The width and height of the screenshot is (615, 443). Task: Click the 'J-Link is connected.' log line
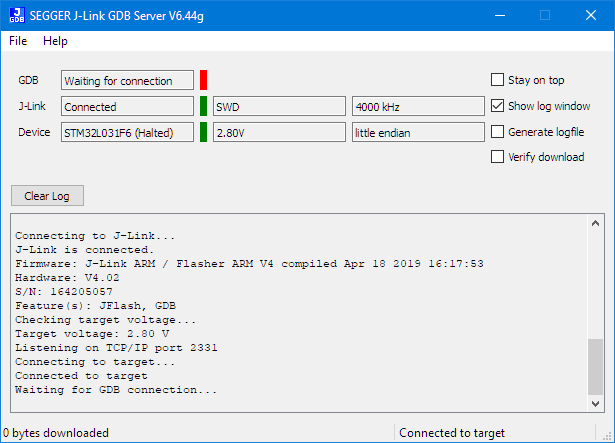click(85, 250)
